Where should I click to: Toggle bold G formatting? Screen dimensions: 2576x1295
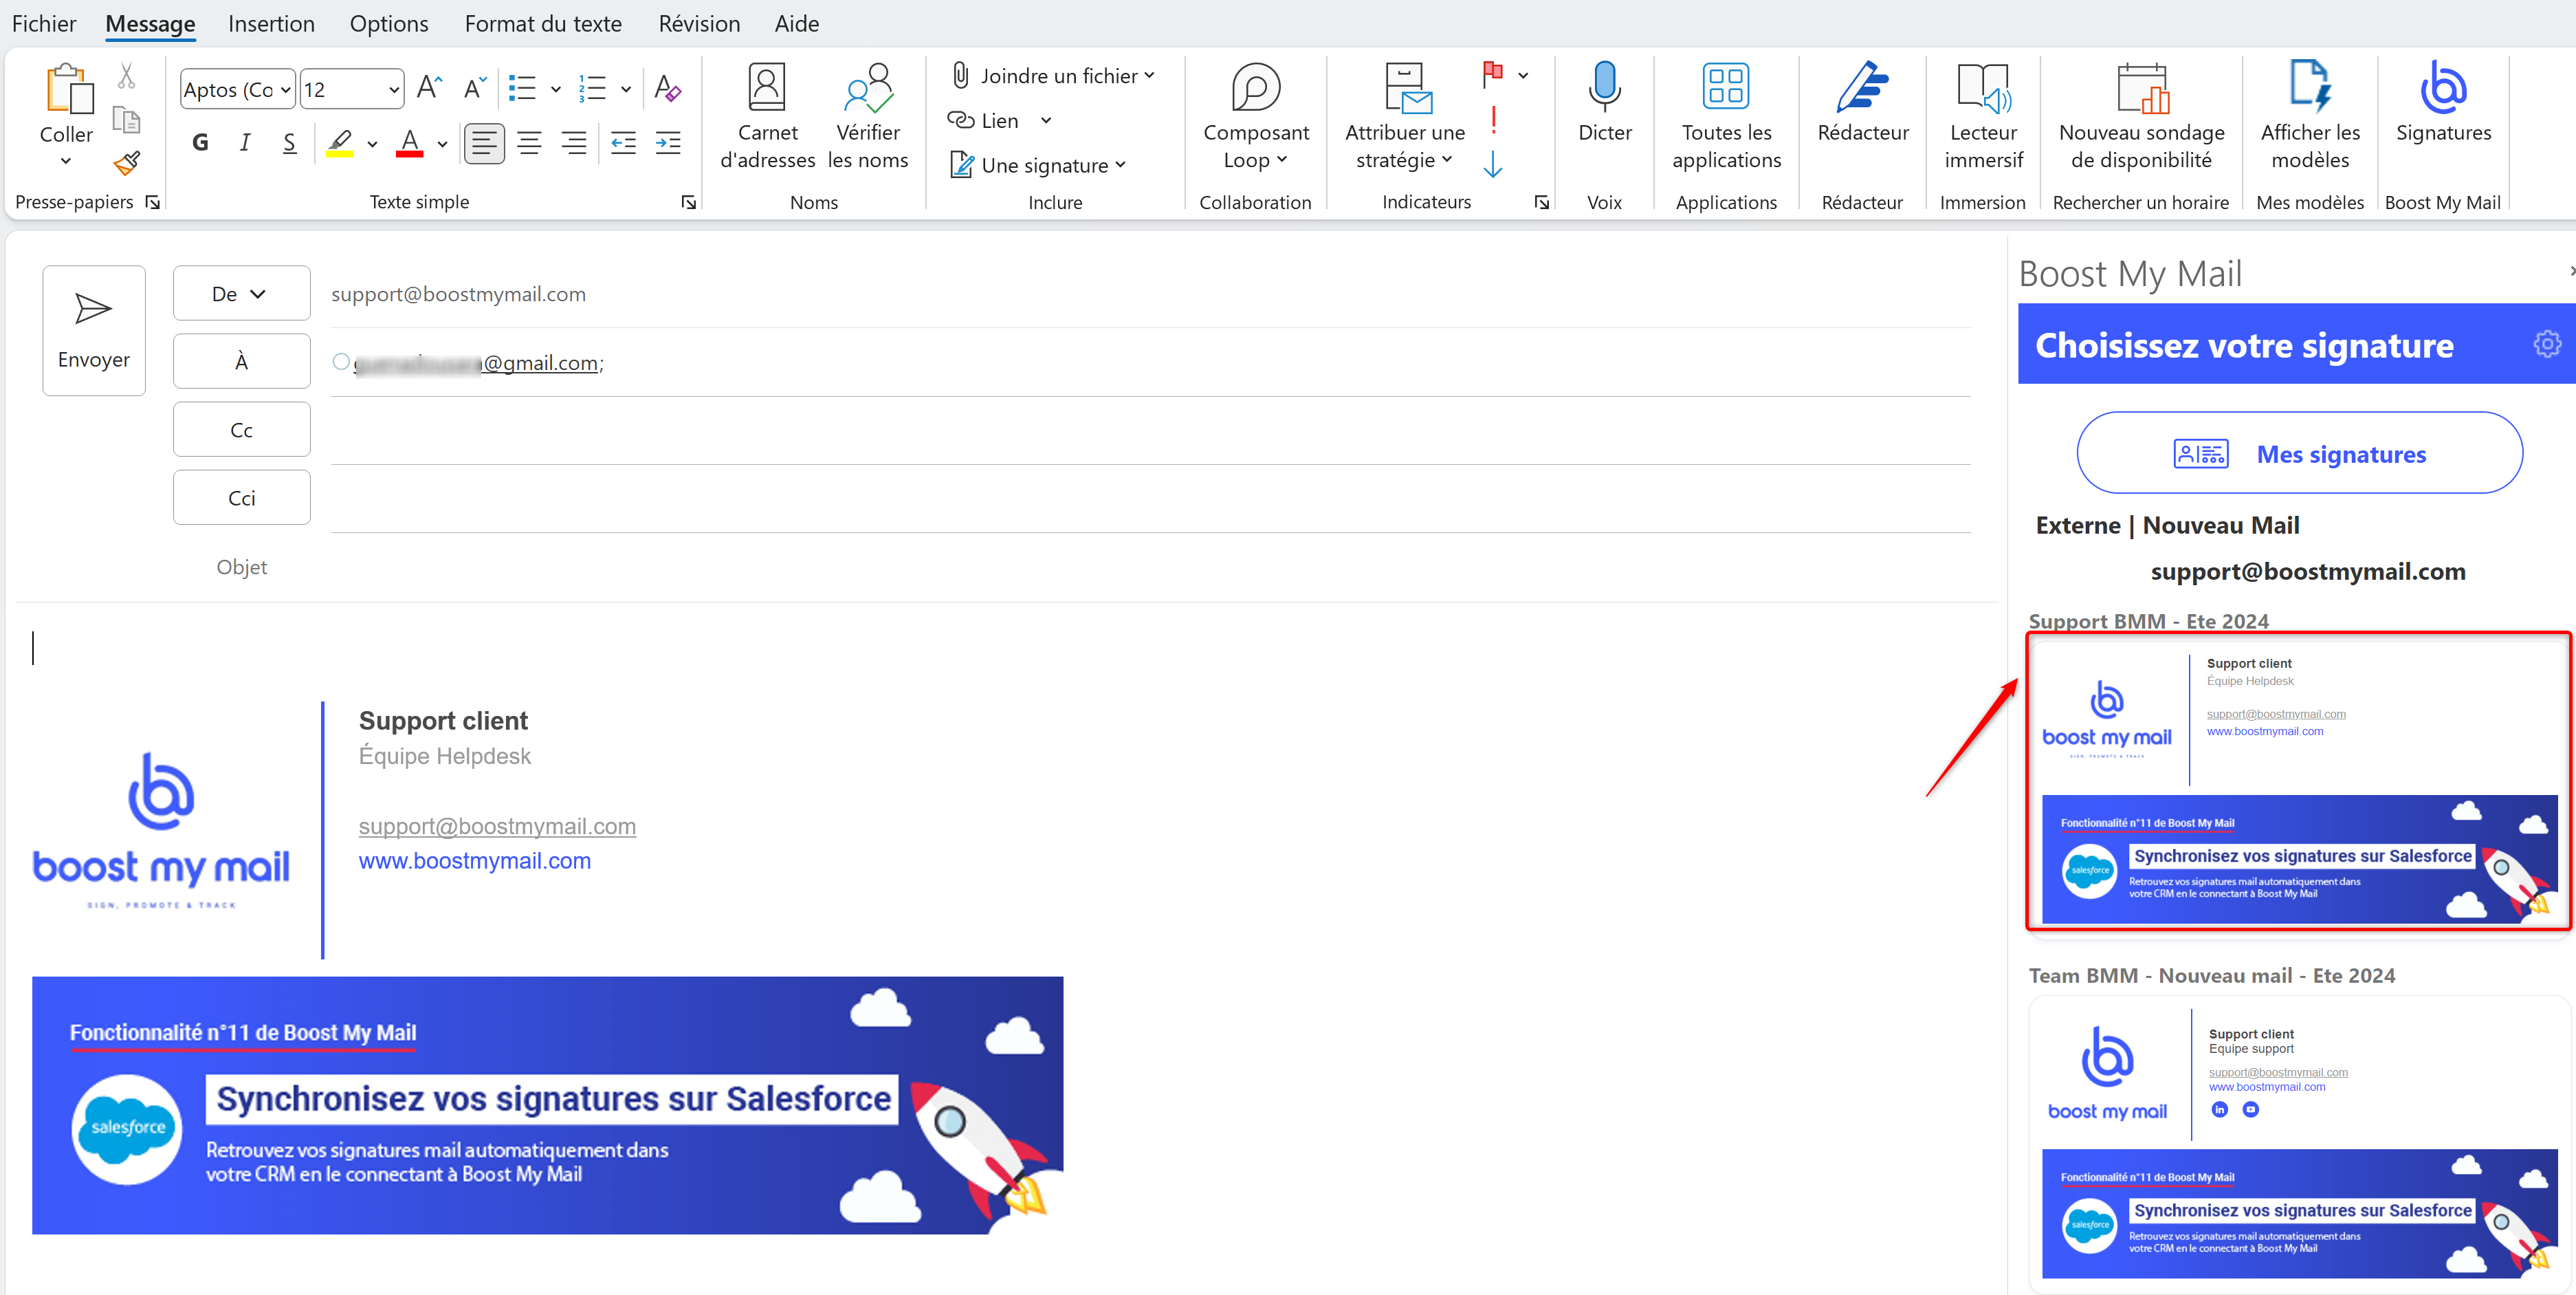coord(200,143)
